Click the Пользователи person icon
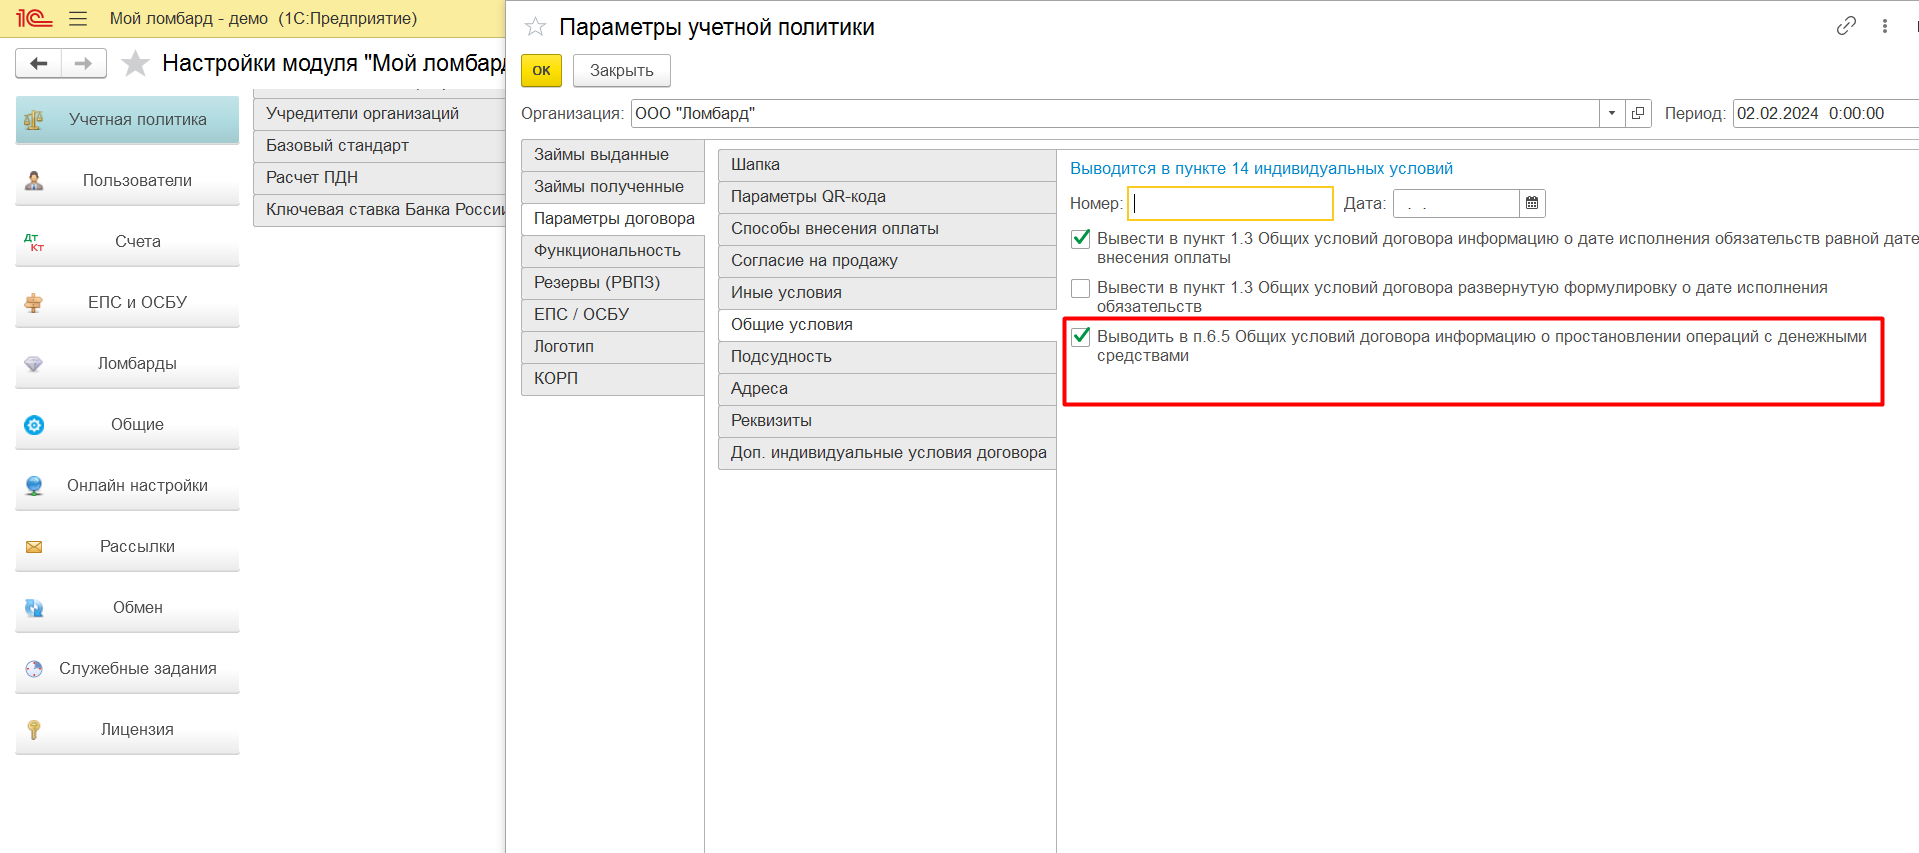The height and width of the screenshot is (853, 1919). tap(34, 181)
